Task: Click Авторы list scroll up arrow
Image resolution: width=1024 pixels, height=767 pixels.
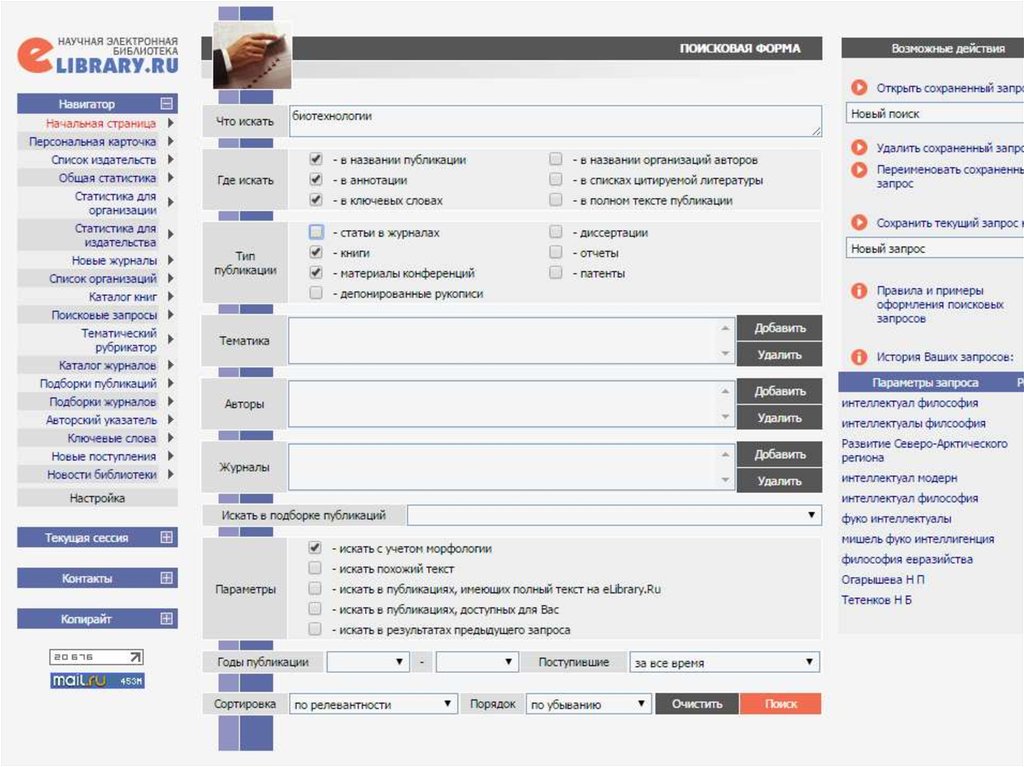Action: [x=725, y=391]
